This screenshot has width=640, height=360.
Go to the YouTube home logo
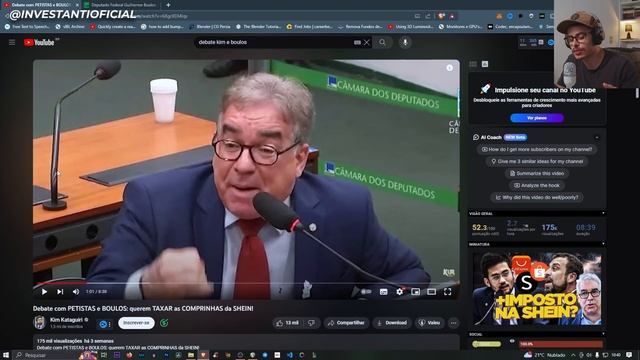pyautogui.click(x=39, y=42)
